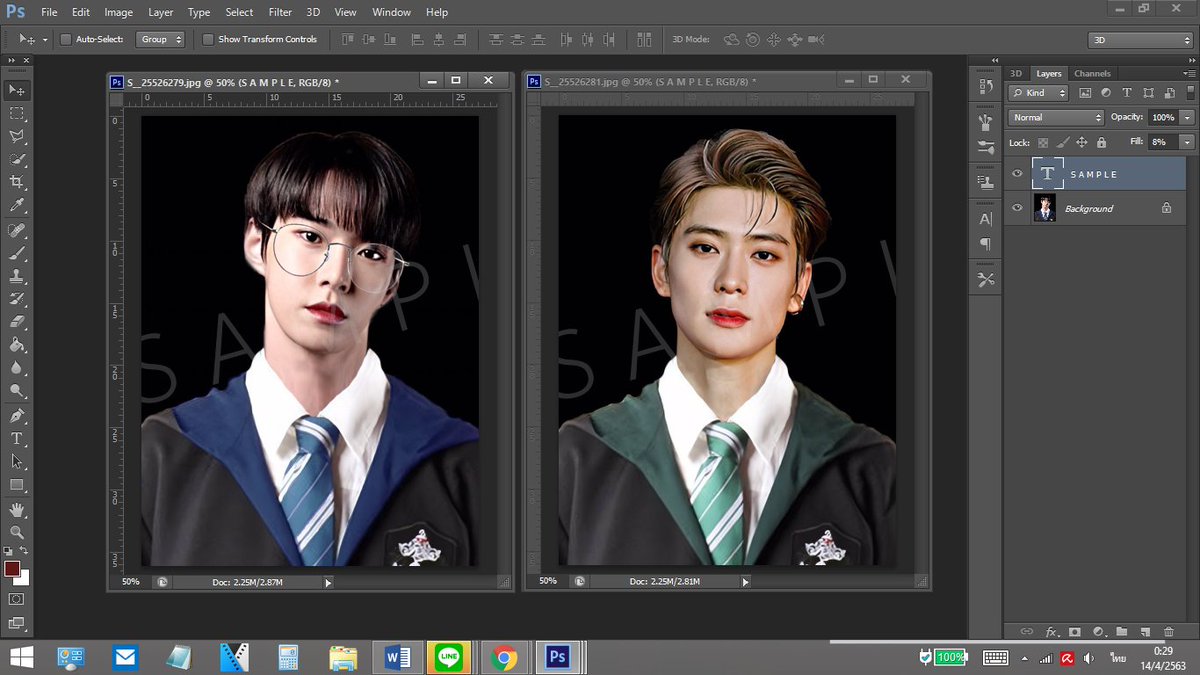Open the 3D workspace dropdown
The height and width of the screenshot is (675, 1200).
1140,40
